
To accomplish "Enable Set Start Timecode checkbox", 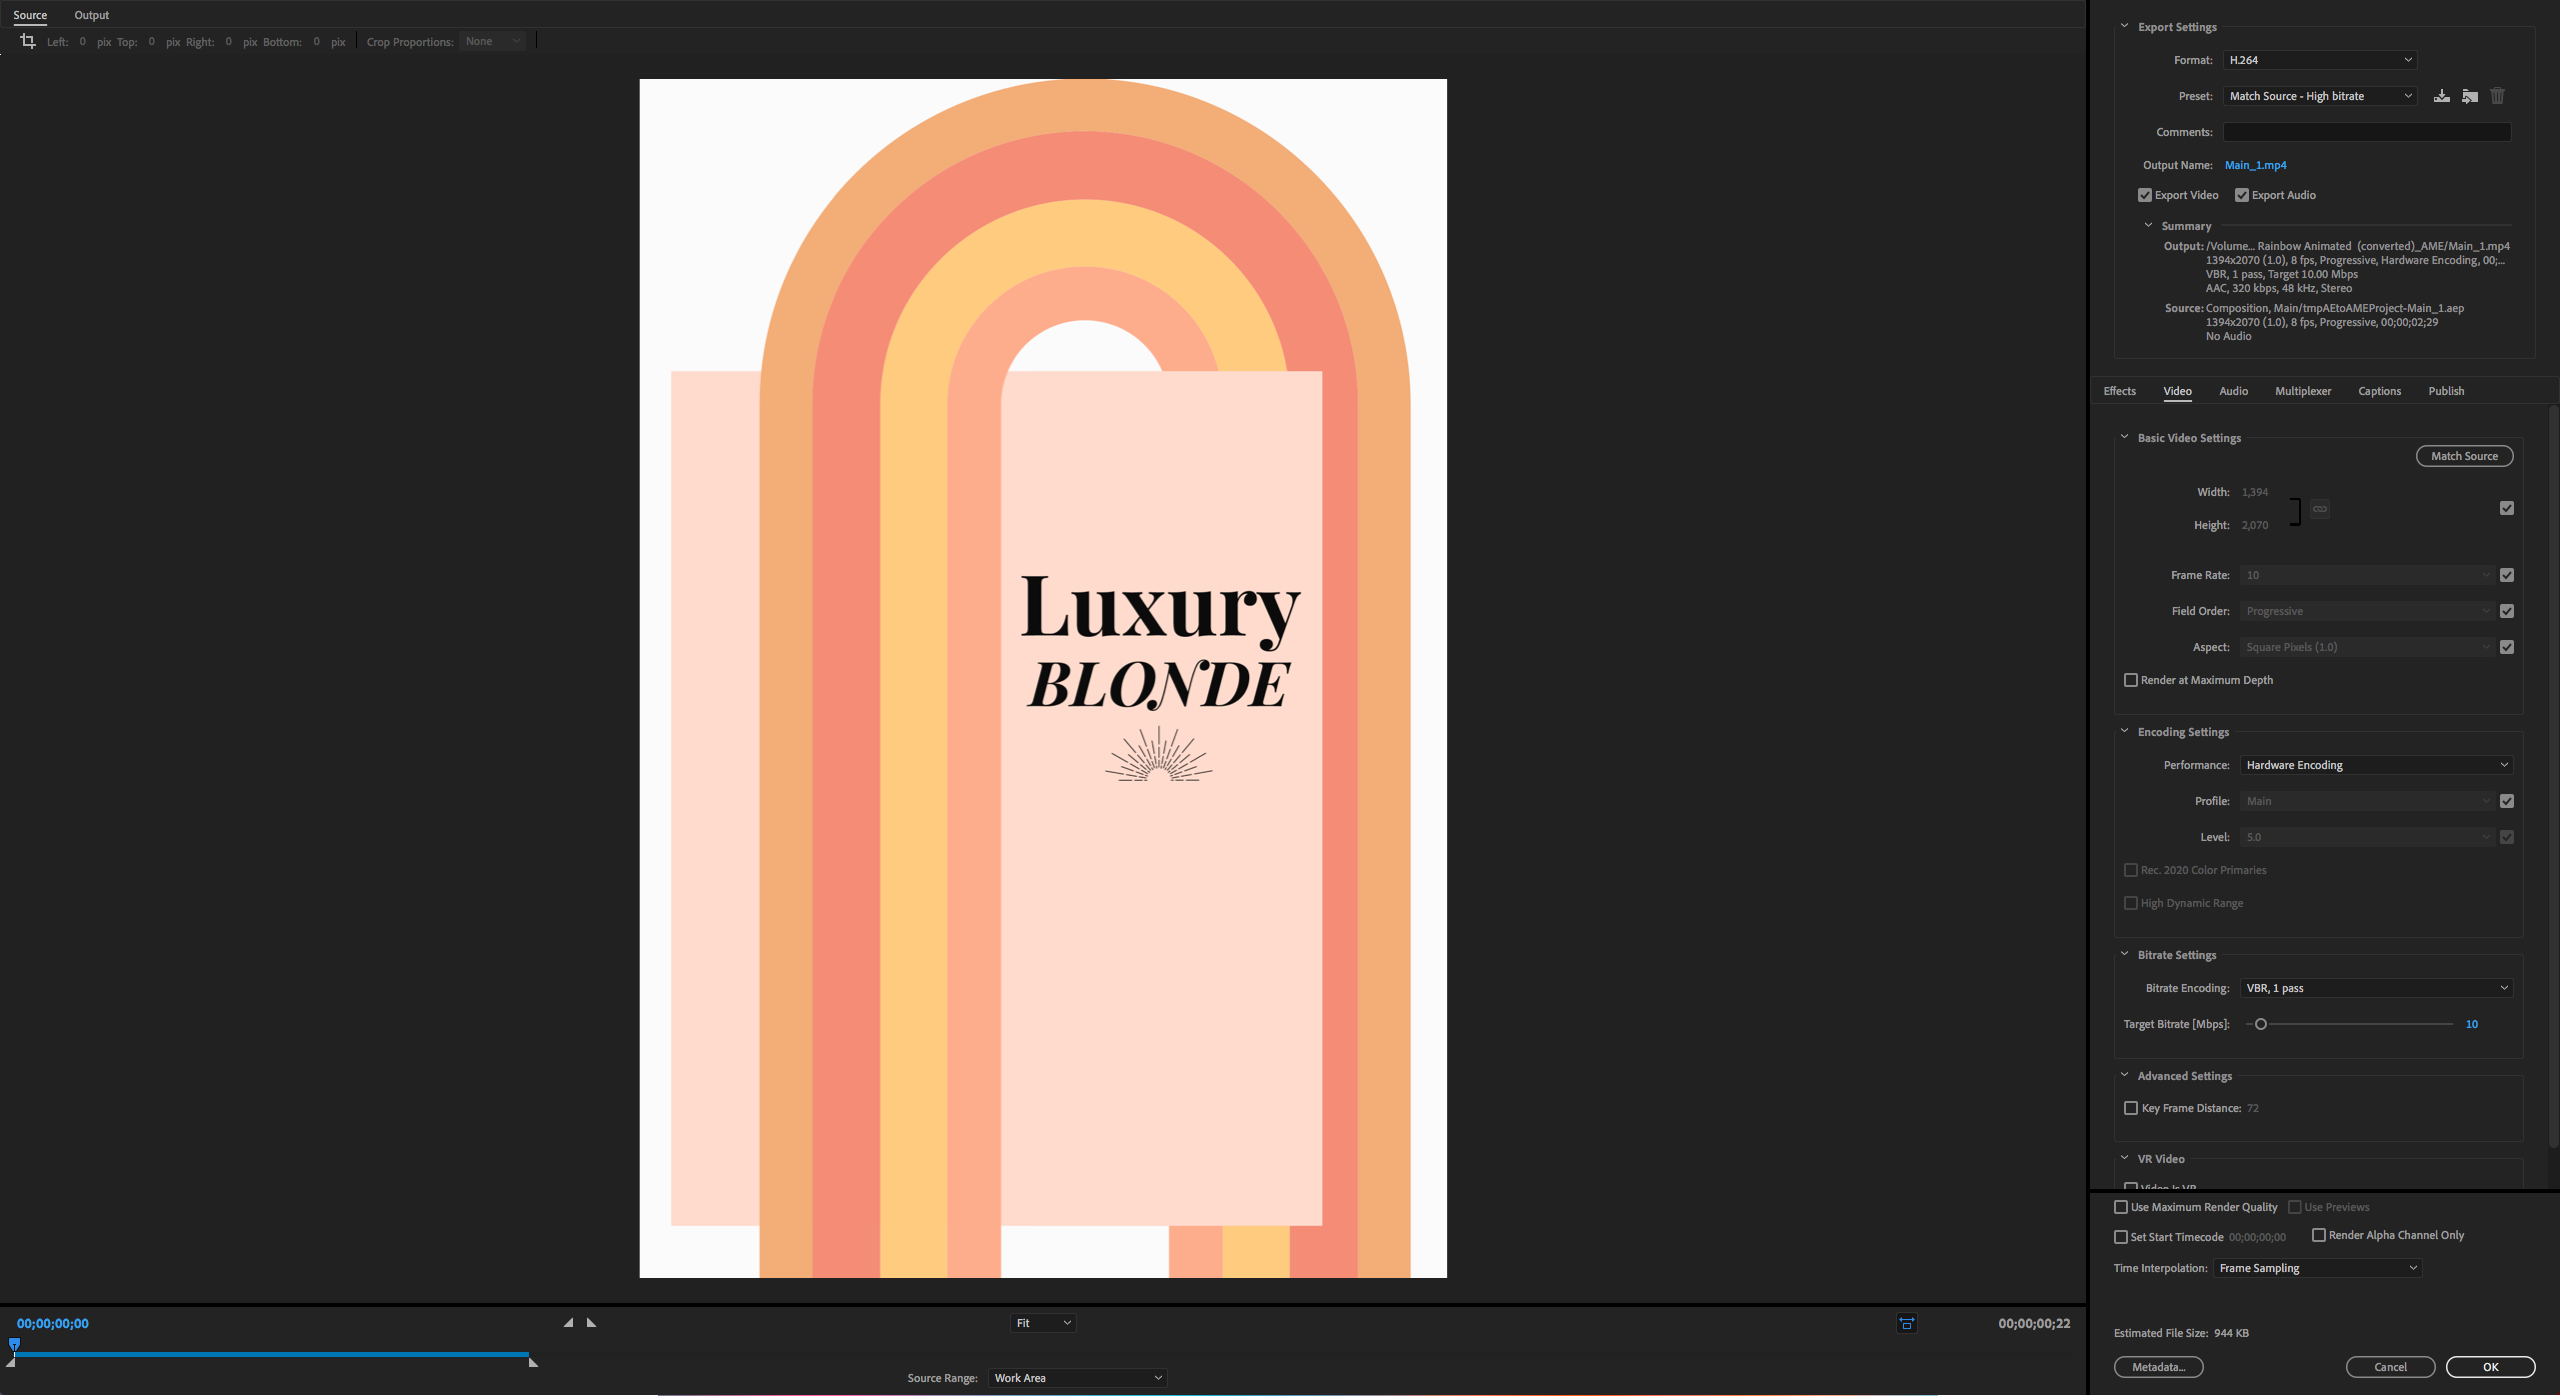I will 2121,1237.
